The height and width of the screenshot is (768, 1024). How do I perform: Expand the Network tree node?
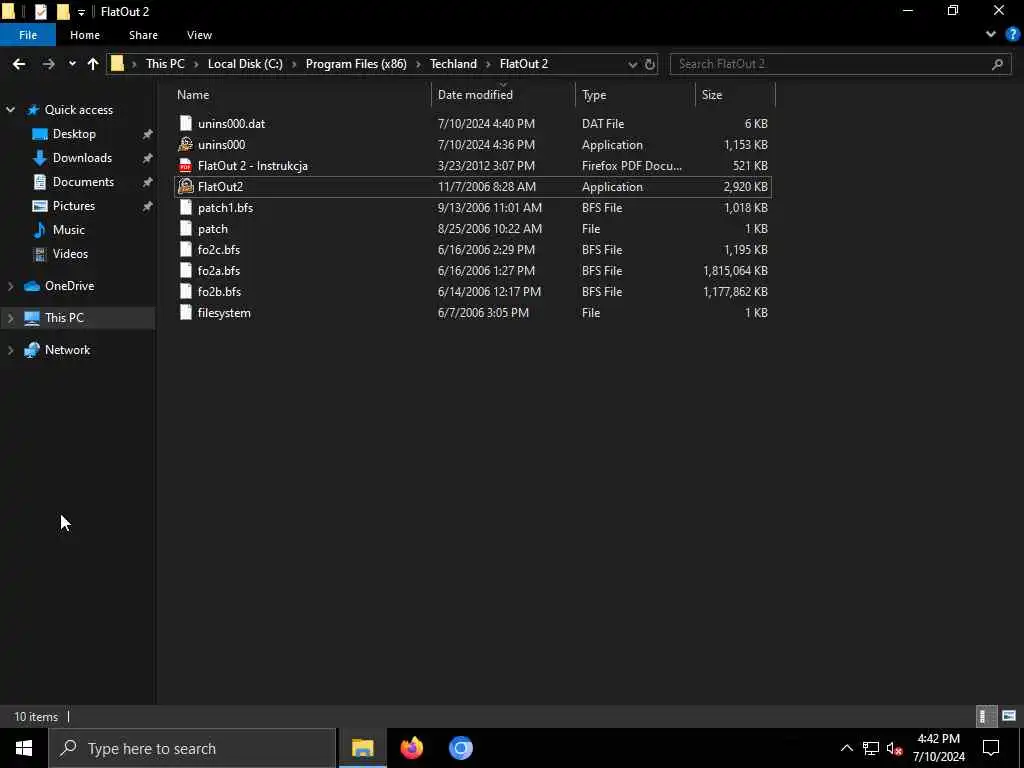pyautogui.click(x=10, y=350)
